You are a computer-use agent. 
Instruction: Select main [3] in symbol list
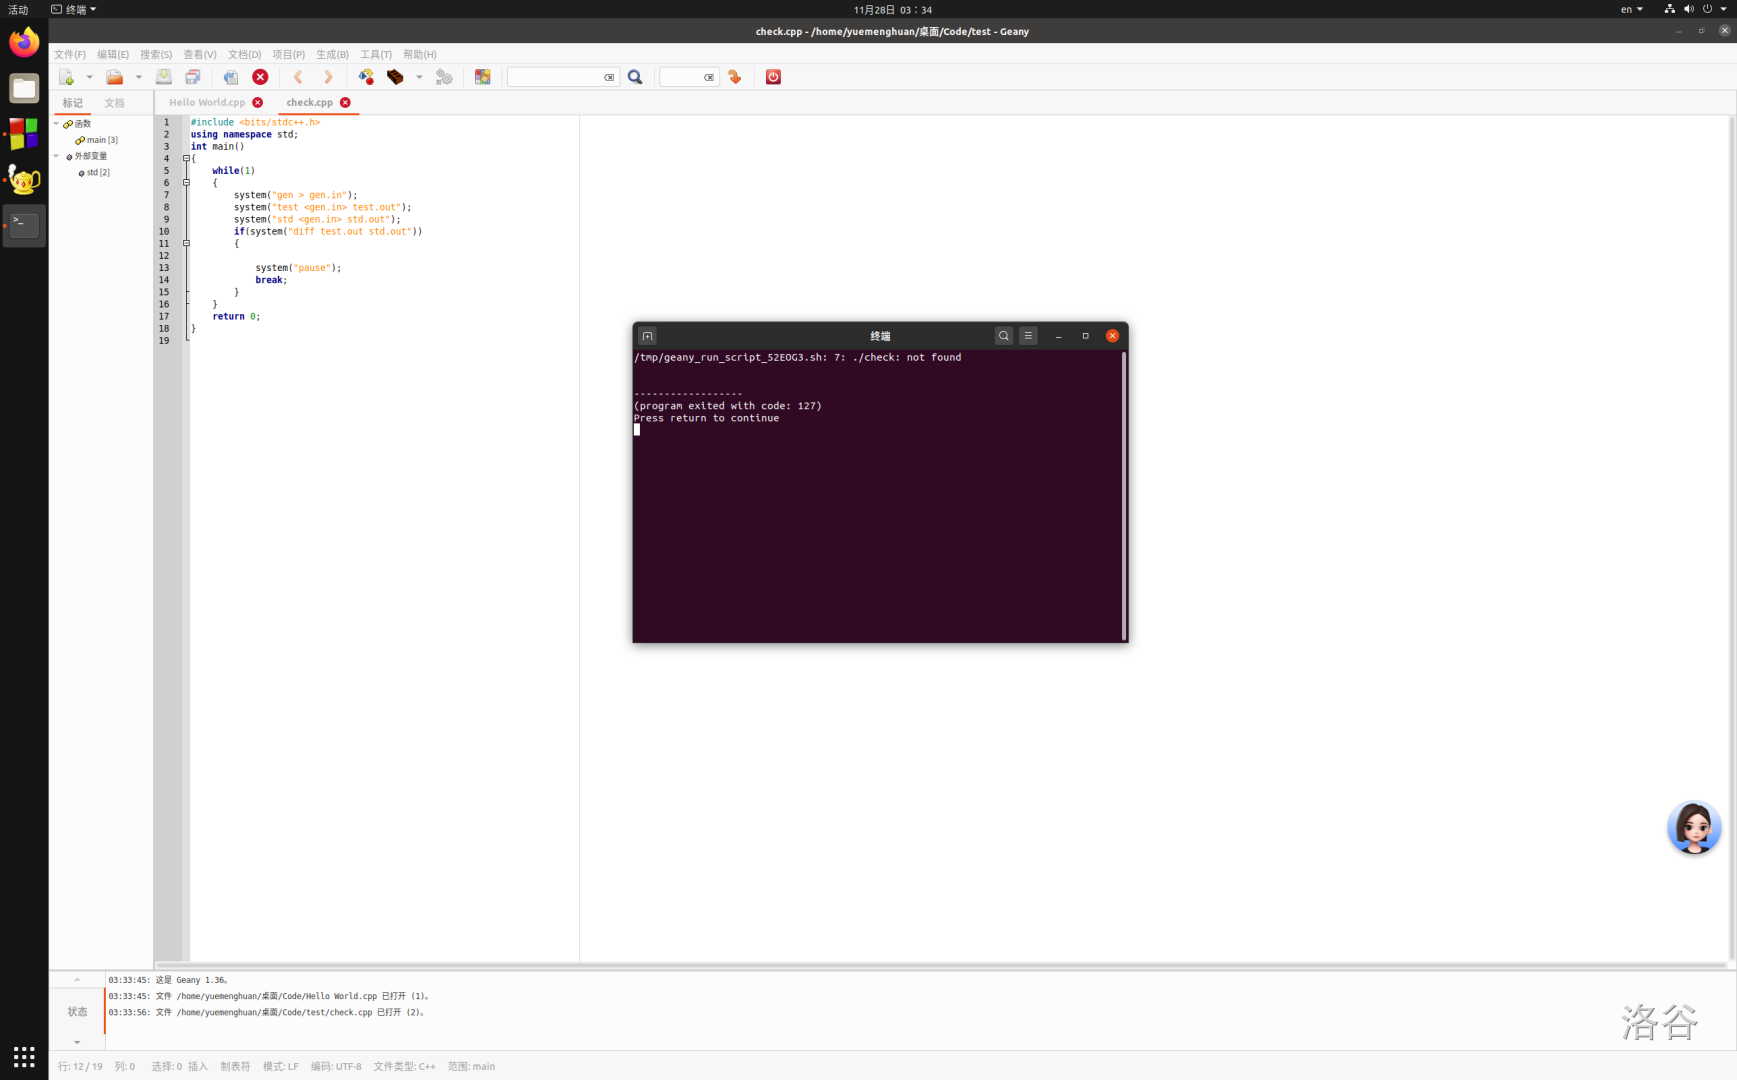tap(101, 140)
